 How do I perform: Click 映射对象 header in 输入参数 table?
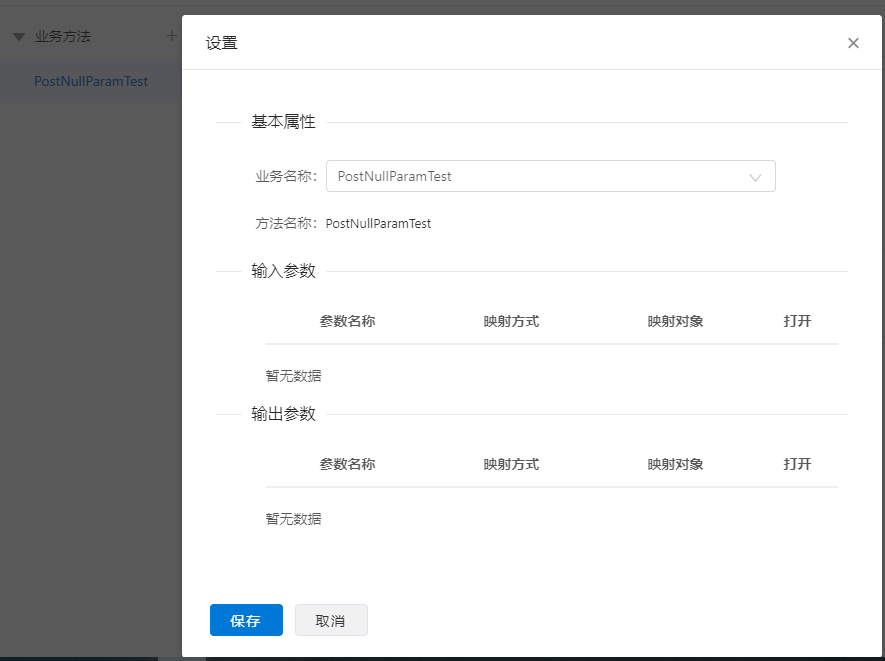coord(675,321)
